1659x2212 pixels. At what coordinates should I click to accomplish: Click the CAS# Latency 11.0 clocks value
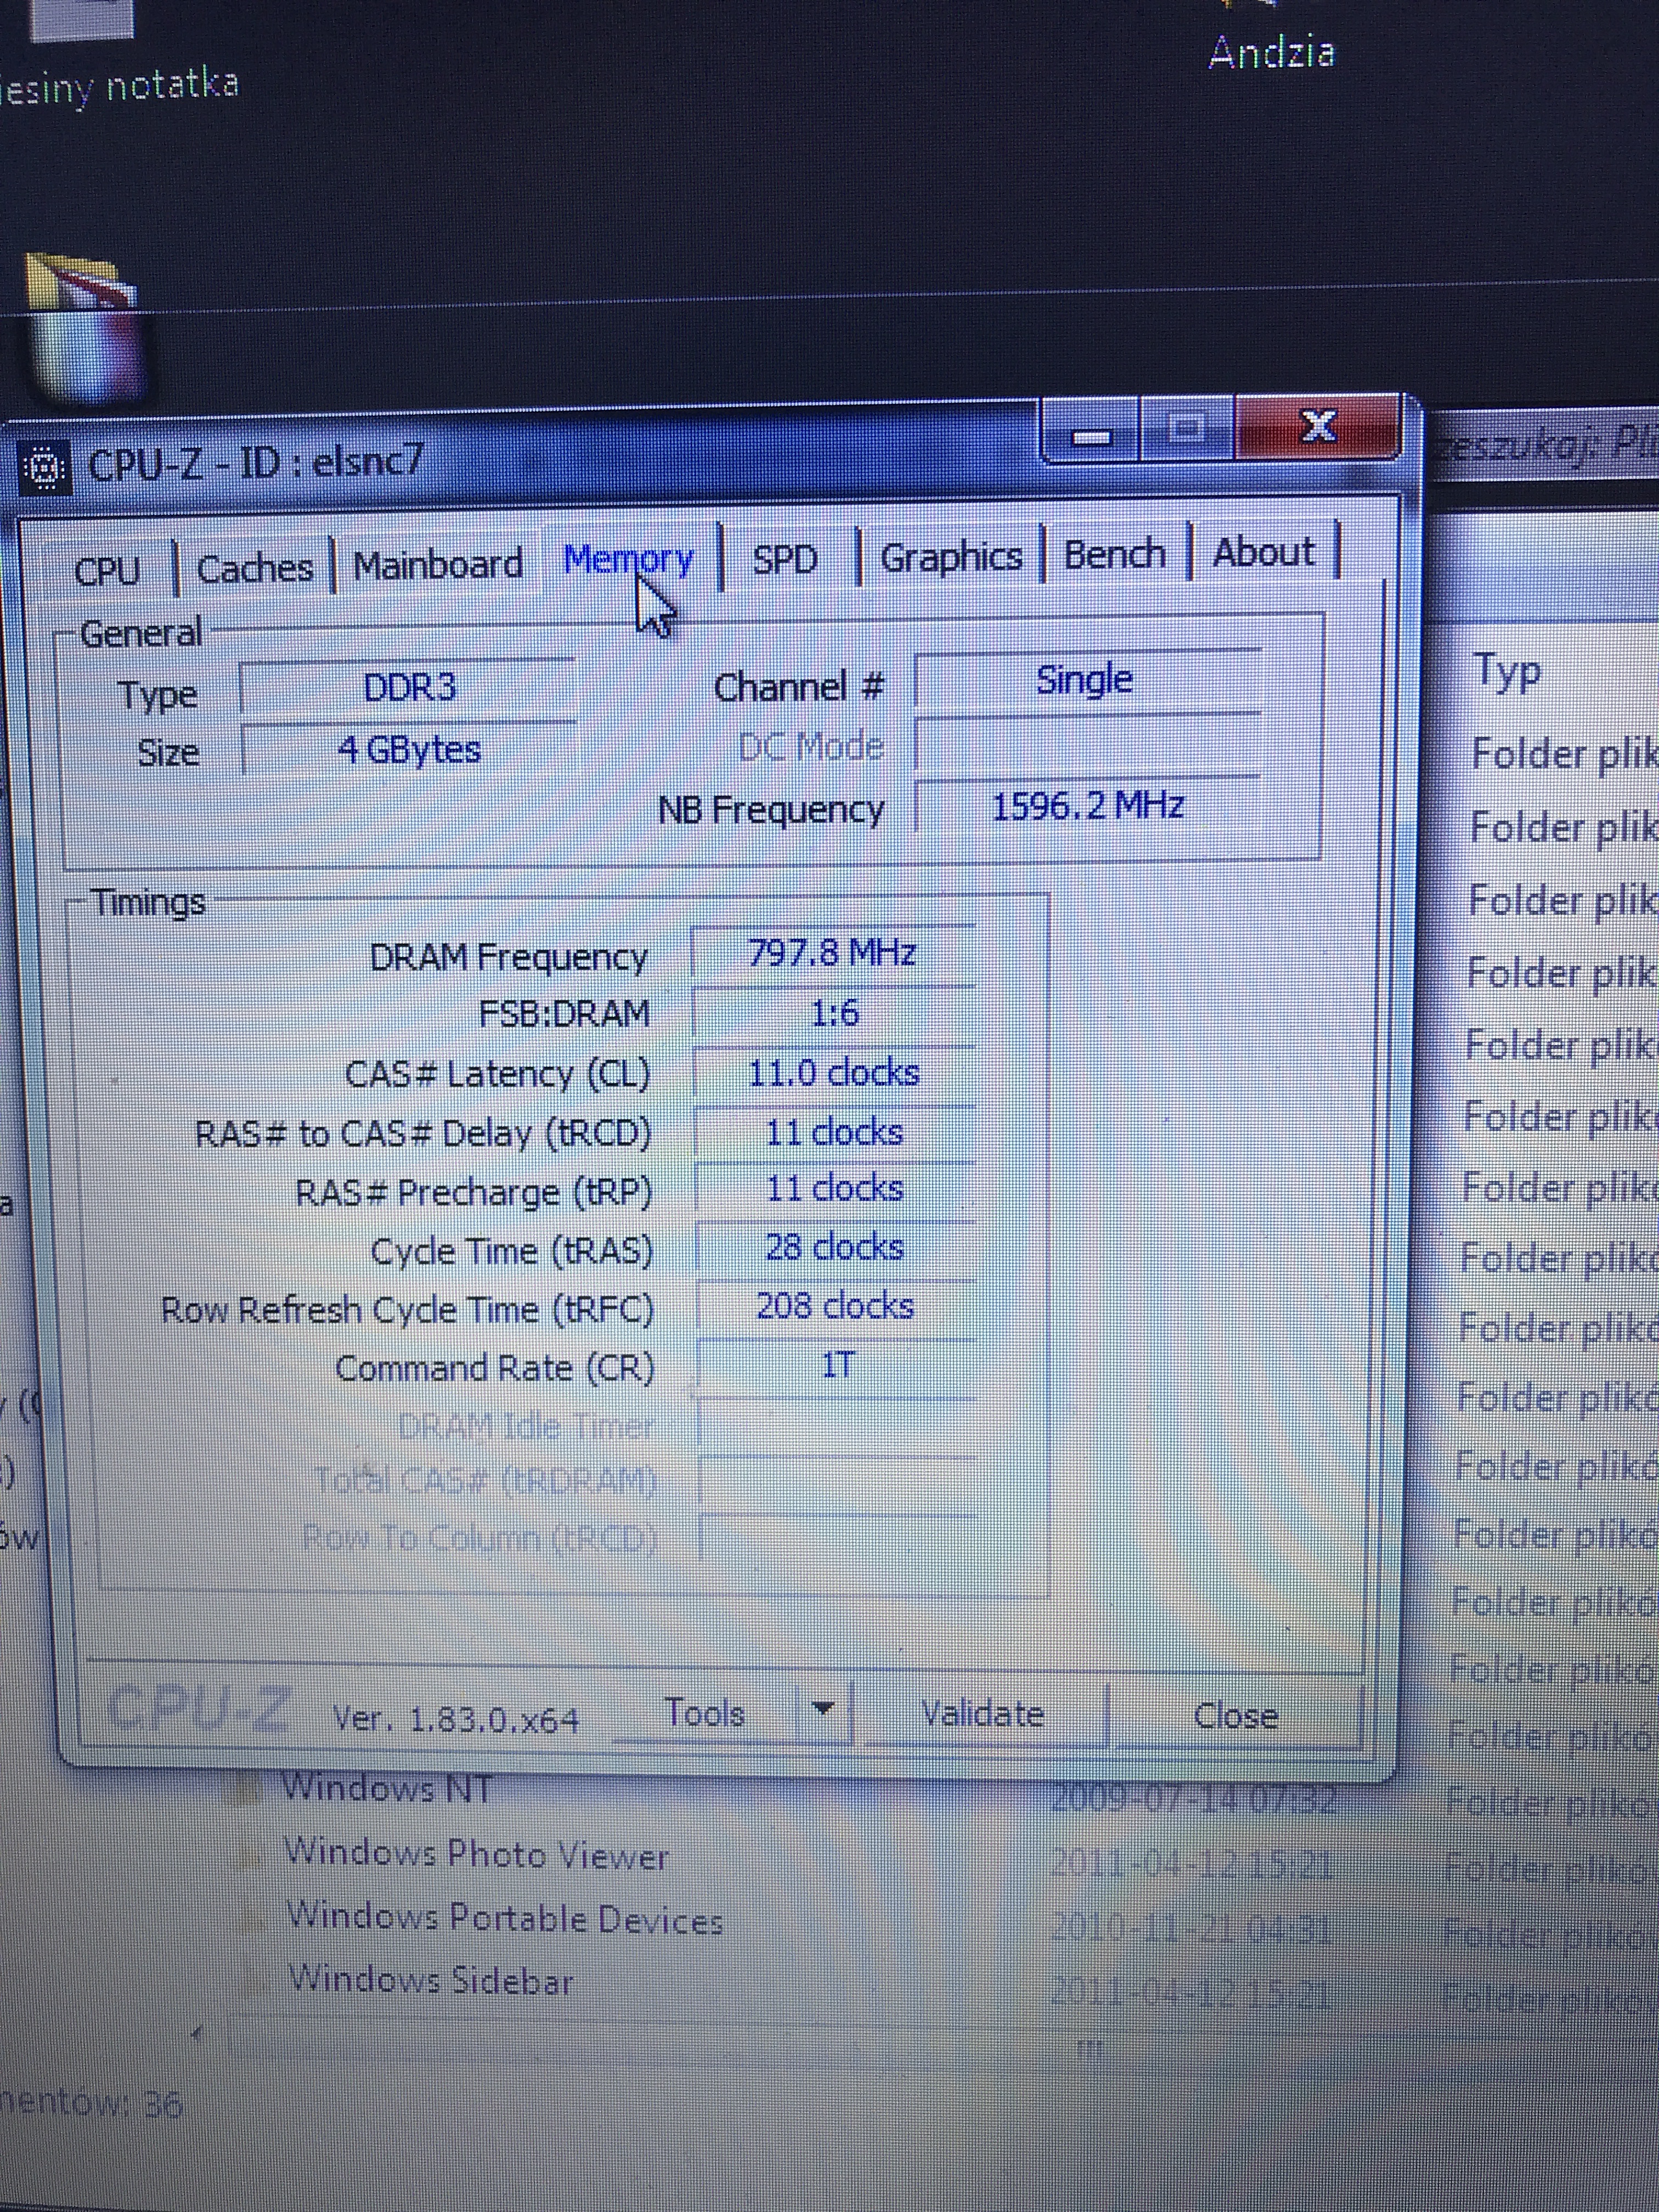pyautogui.click(x=834, y=1073)
